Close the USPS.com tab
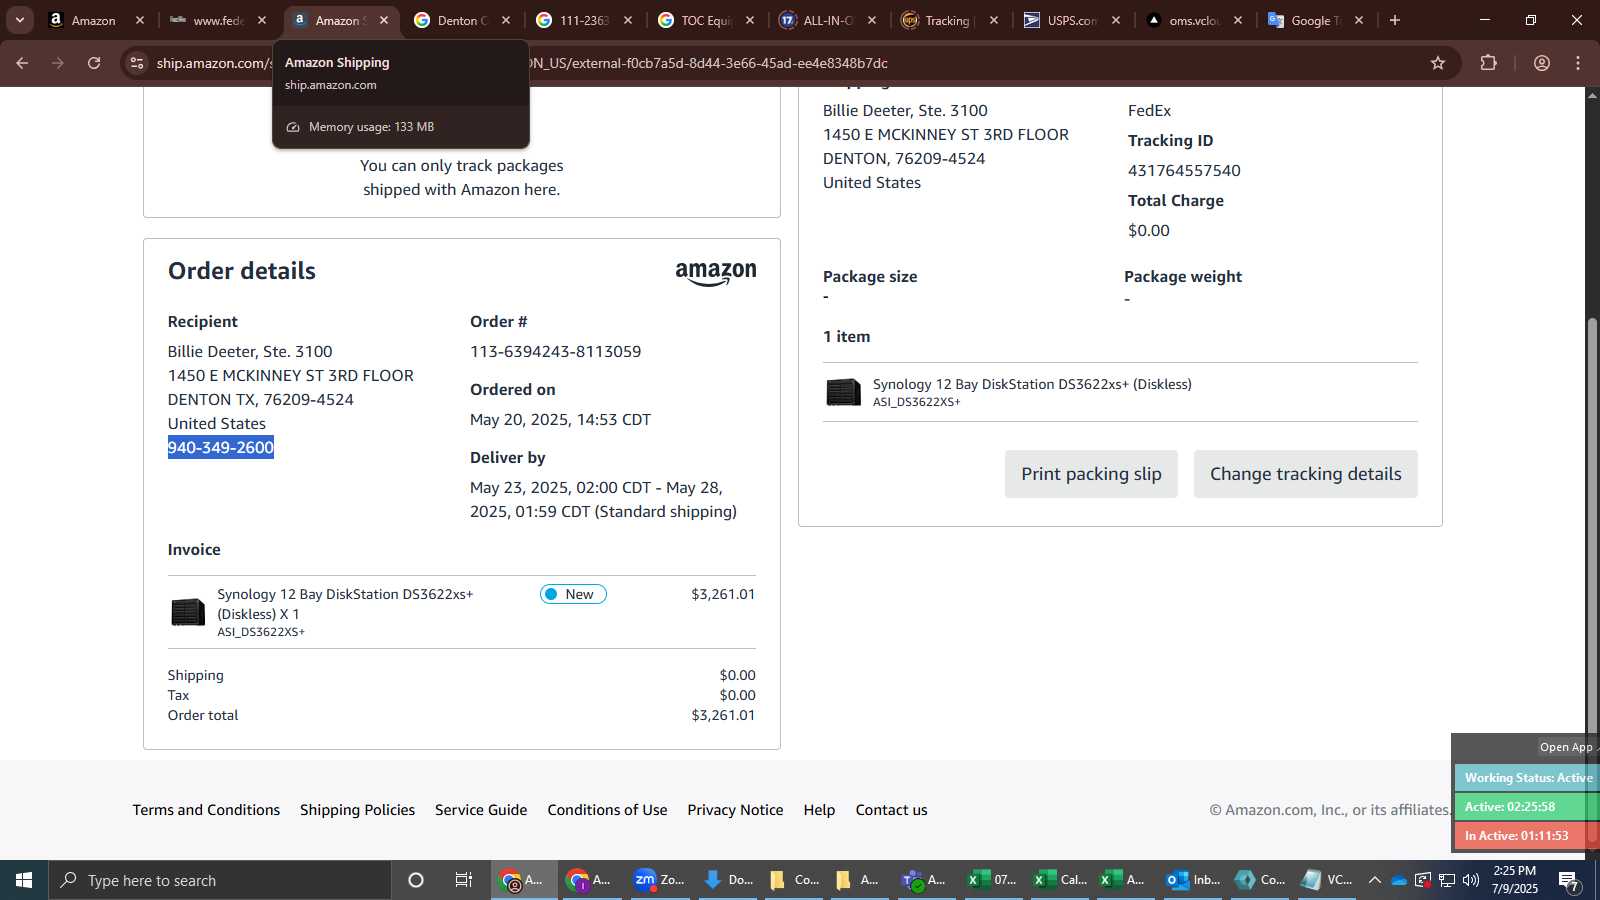Screen dimensions: 1600x900 1116,20
